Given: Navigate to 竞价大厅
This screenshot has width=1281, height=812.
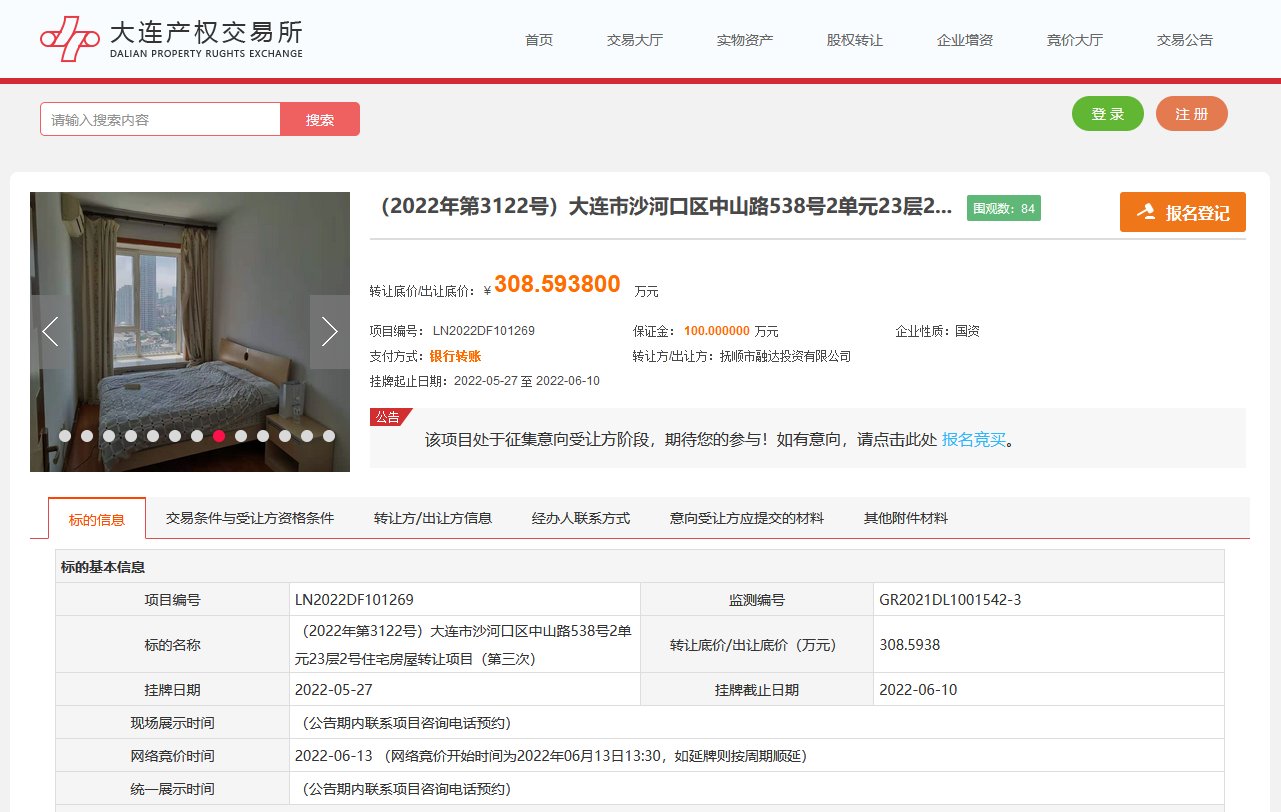Looking at the screenshot, I should [1075, 40].
